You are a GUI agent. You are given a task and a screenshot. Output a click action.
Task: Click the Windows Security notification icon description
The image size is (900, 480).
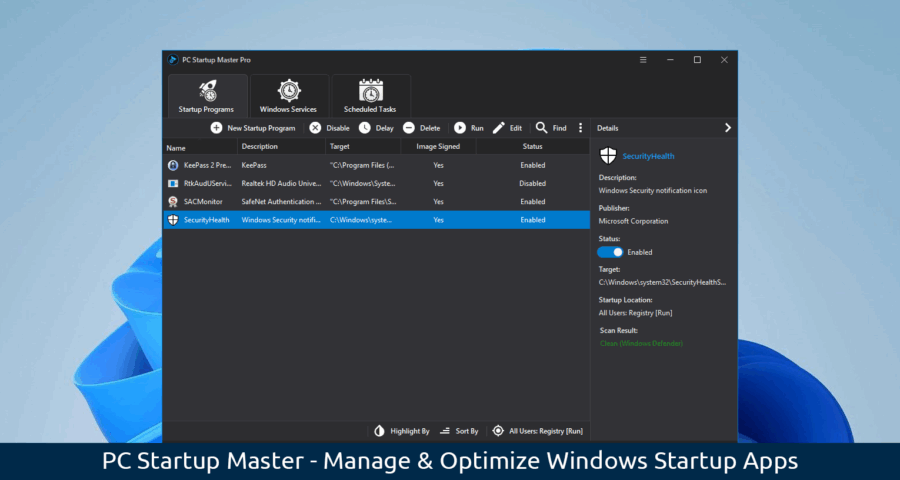[653, 191]
